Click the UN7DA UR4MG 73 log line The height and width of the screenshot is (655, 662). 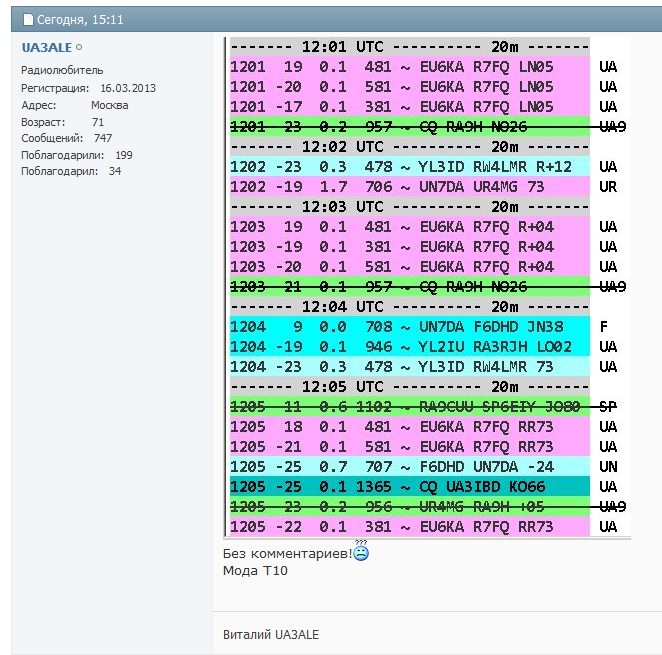coord(408,186)
